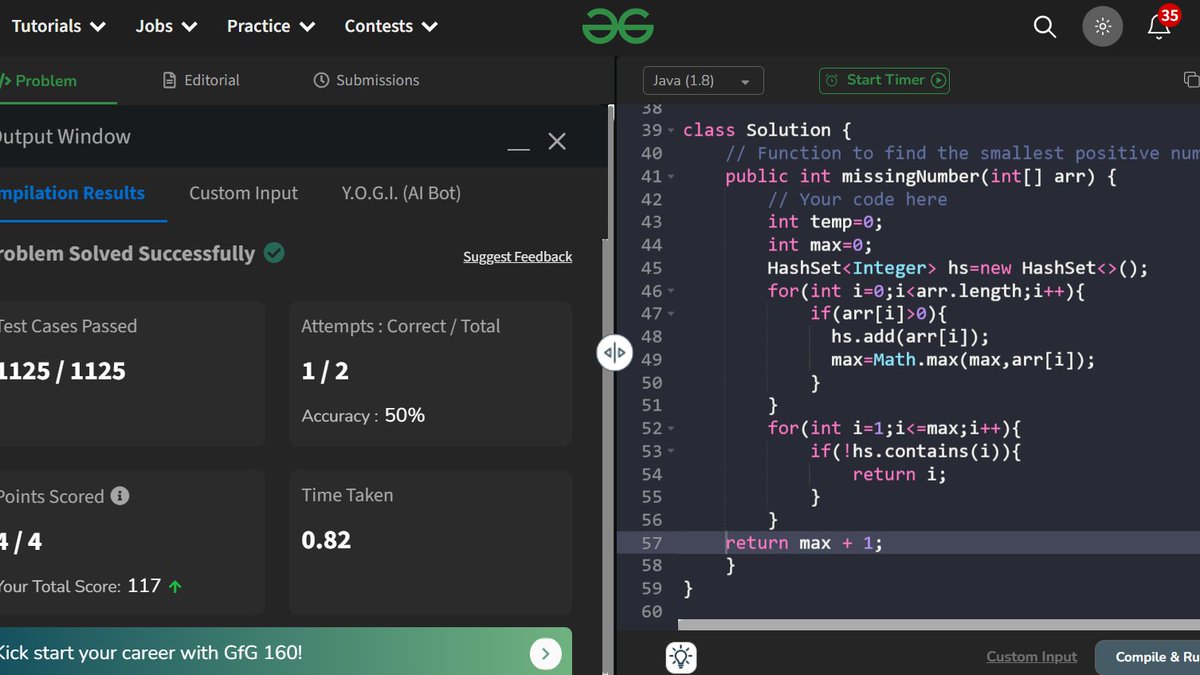Click the Compile & Run button
Screen dimensions: 1200x675
point(1148,657)
